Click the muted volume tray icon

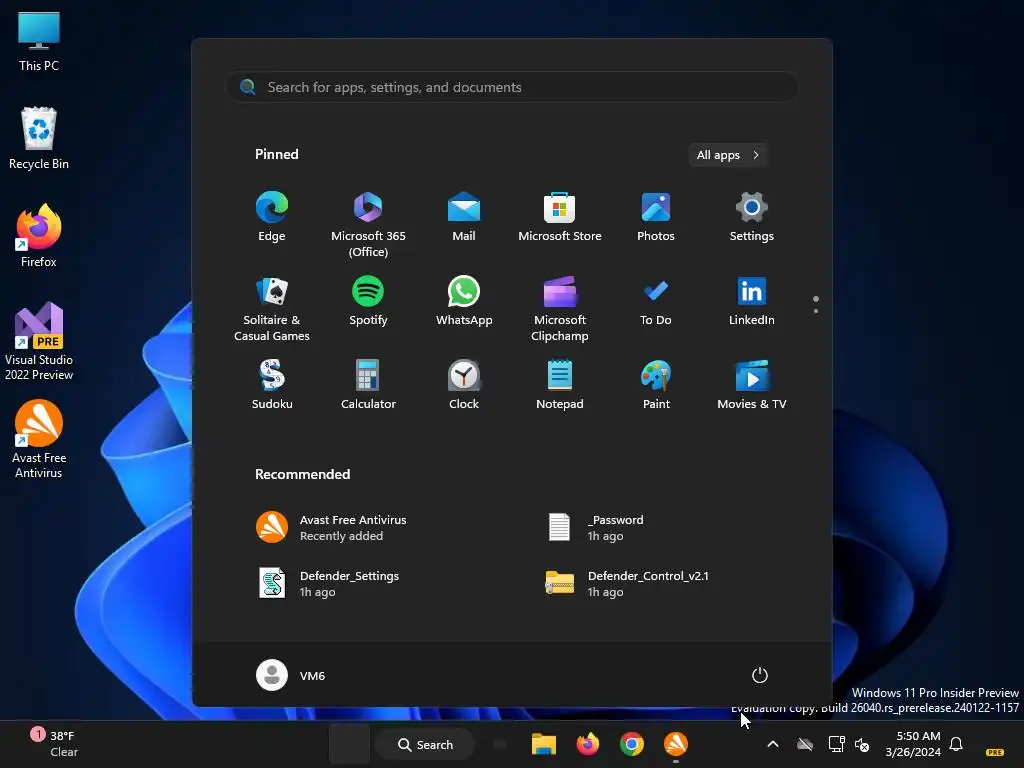coord(862,744)
